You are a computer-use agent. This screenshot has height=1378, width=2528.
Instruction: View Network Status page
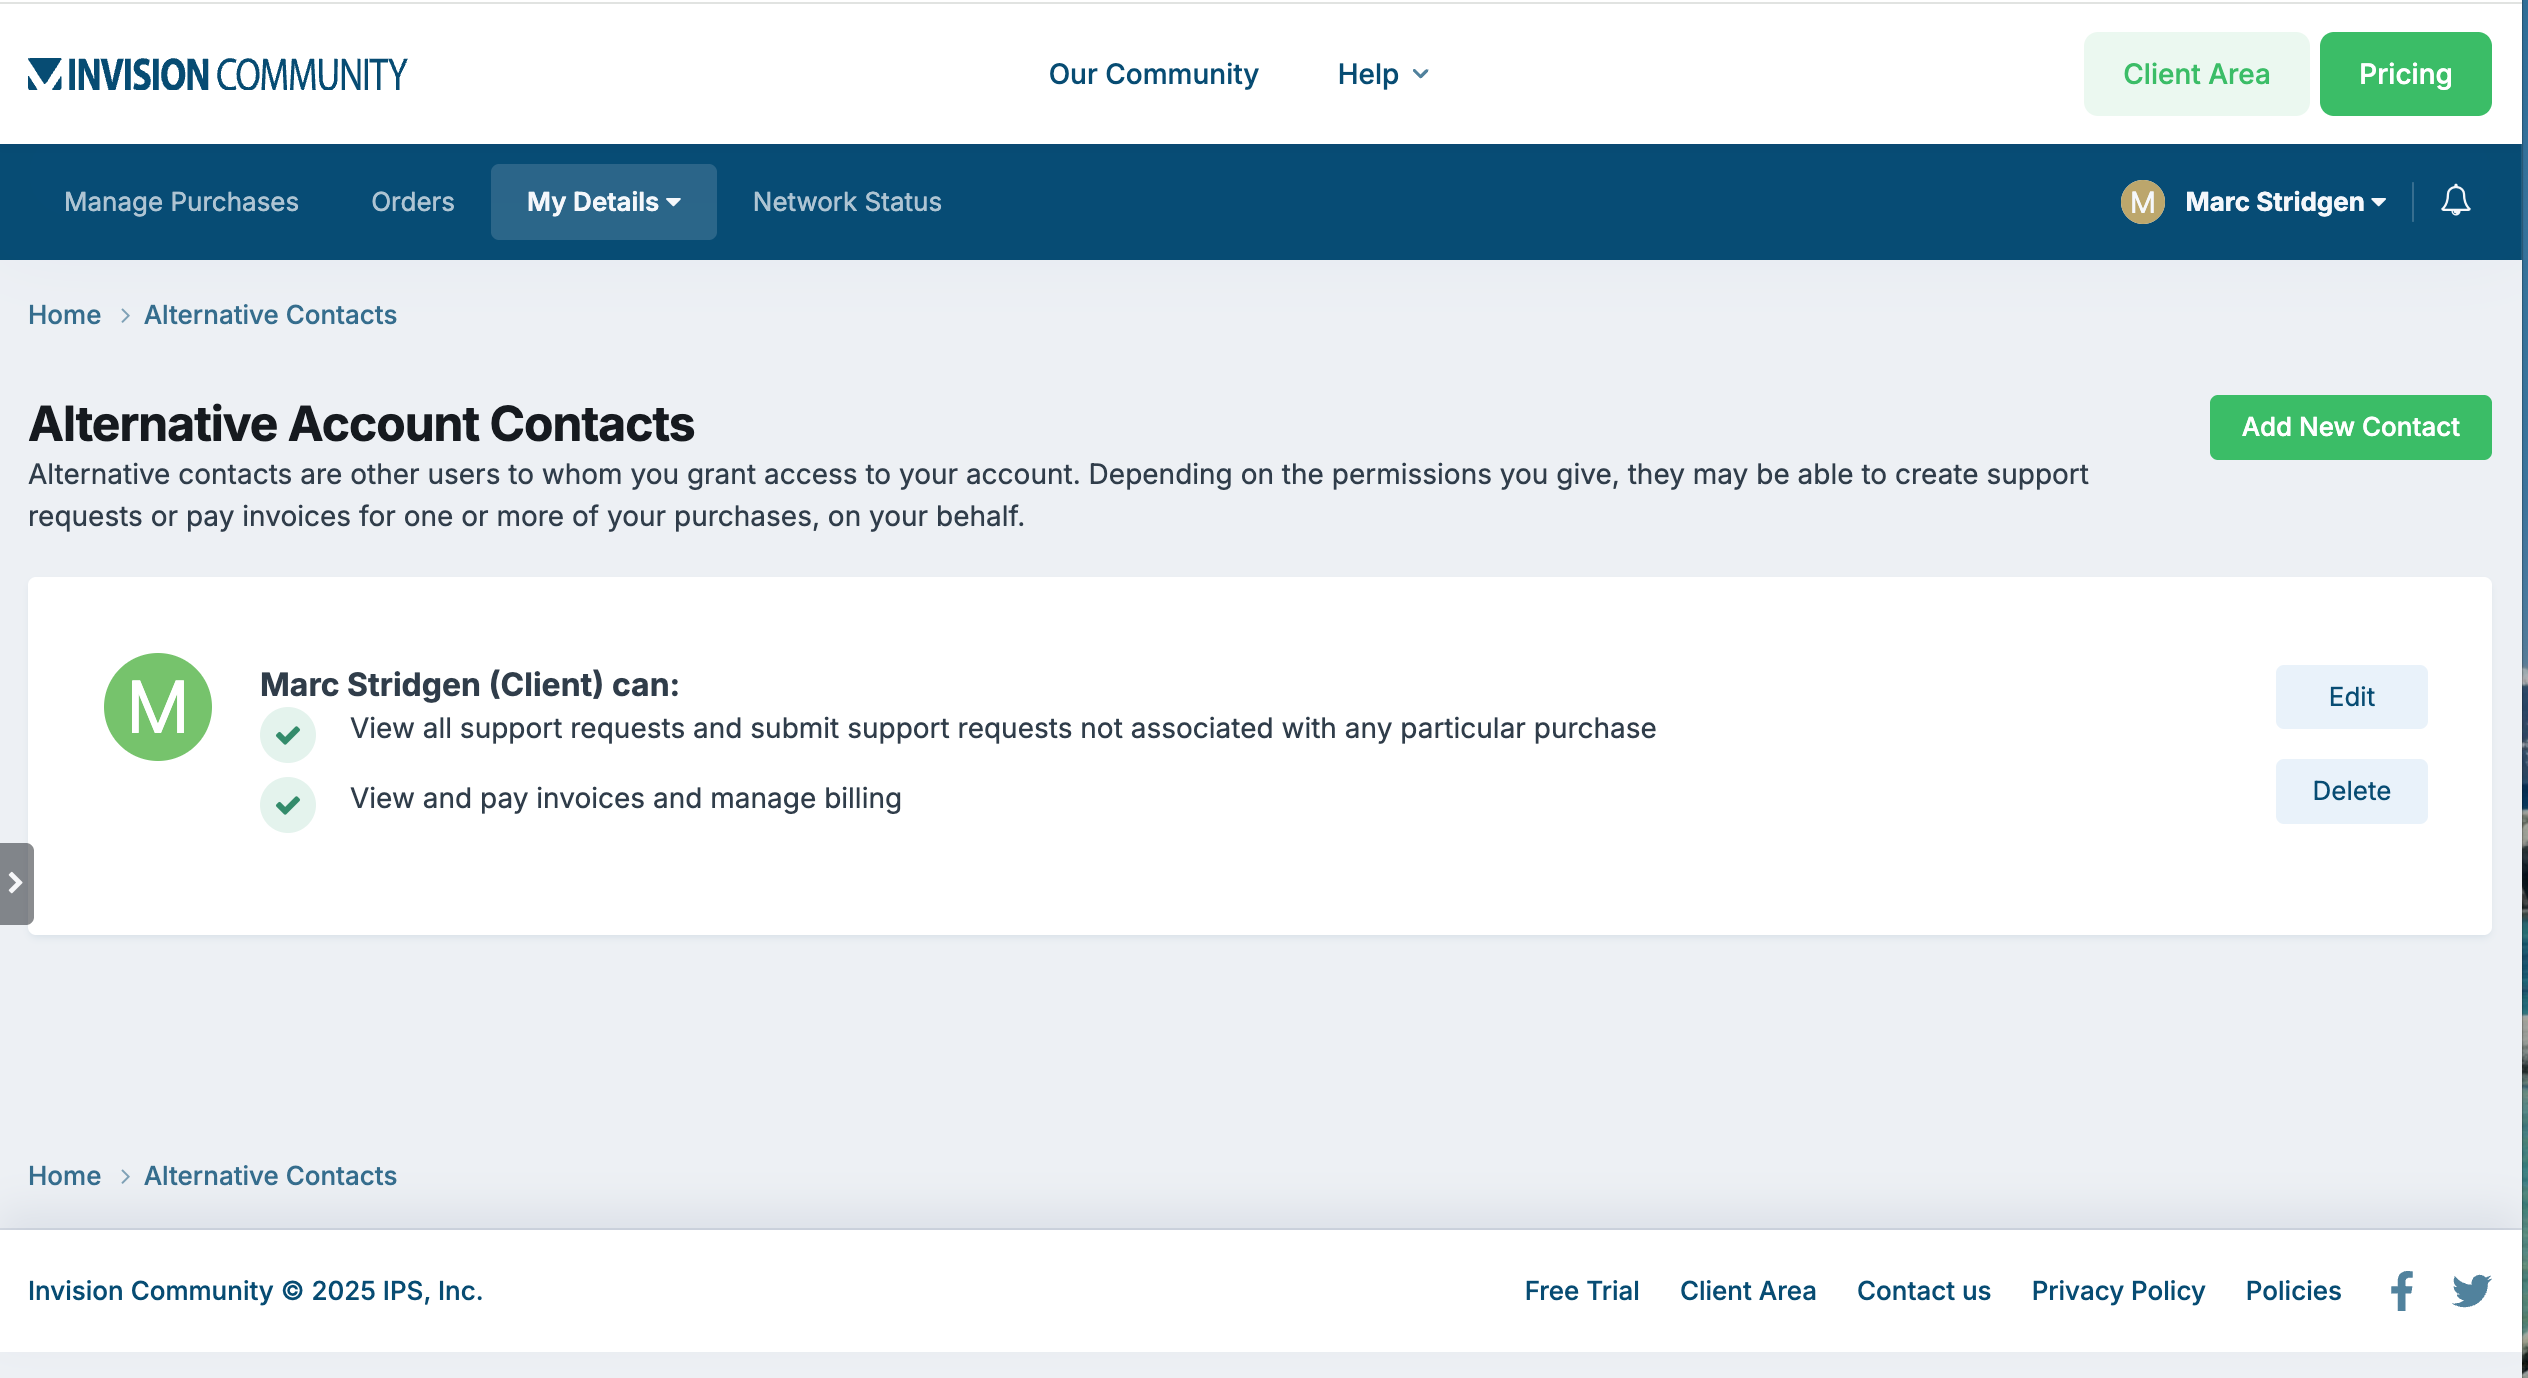click(847, 202)
